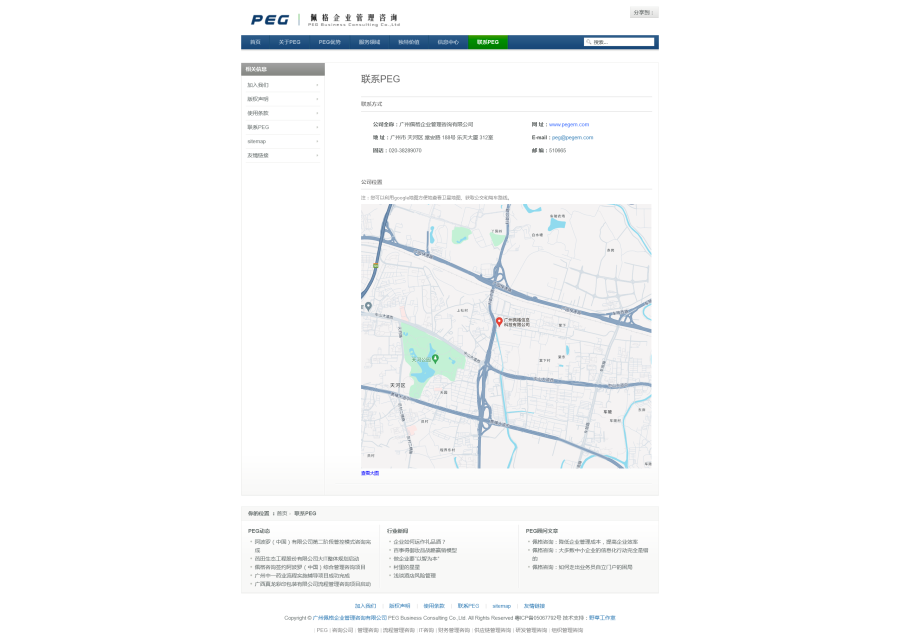
Task: Open 友情链接 in the left sidebar
Action: [x=258, y=155]
